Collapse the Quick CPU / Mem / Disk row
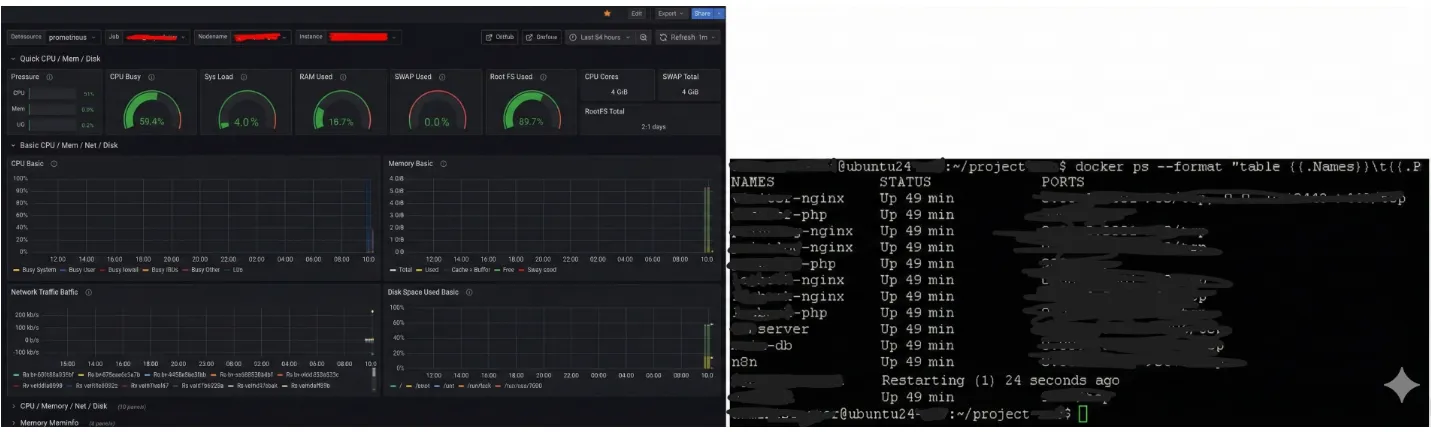 (x=56, y=59)
